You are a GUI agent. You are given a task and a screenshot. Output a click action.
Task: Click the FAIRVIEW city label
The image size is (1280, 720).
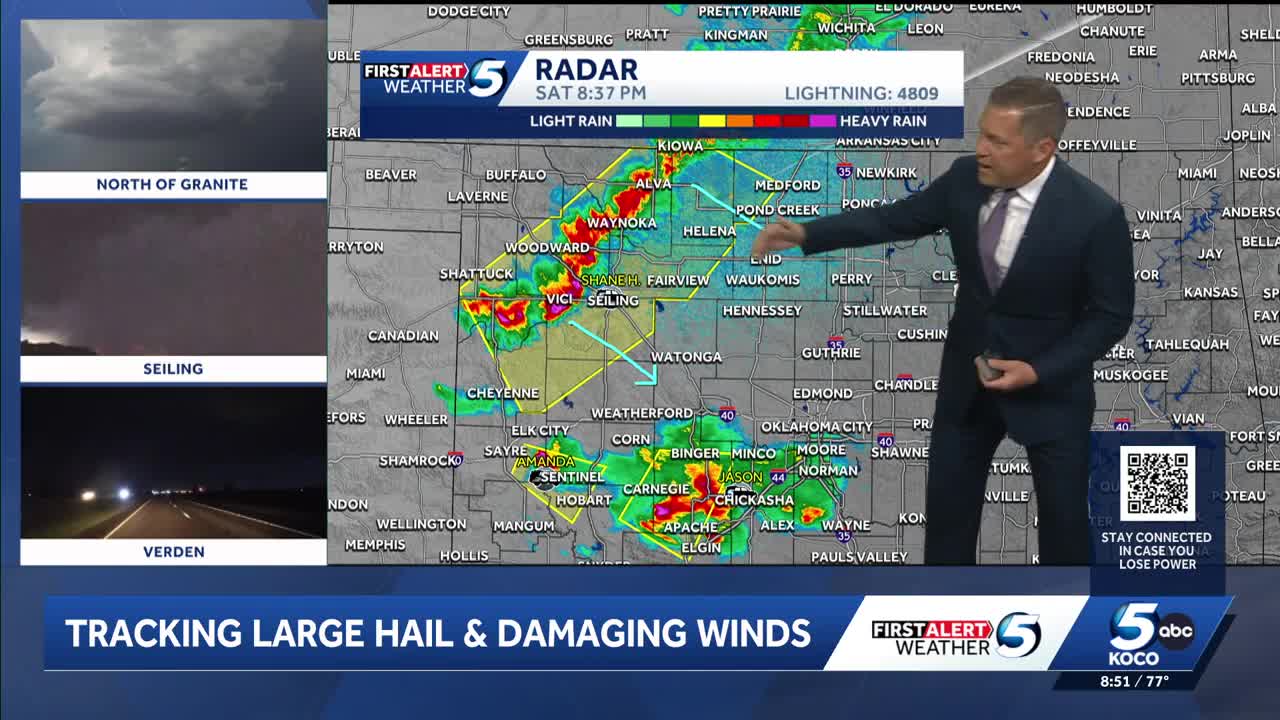click(x=678, y=281)
